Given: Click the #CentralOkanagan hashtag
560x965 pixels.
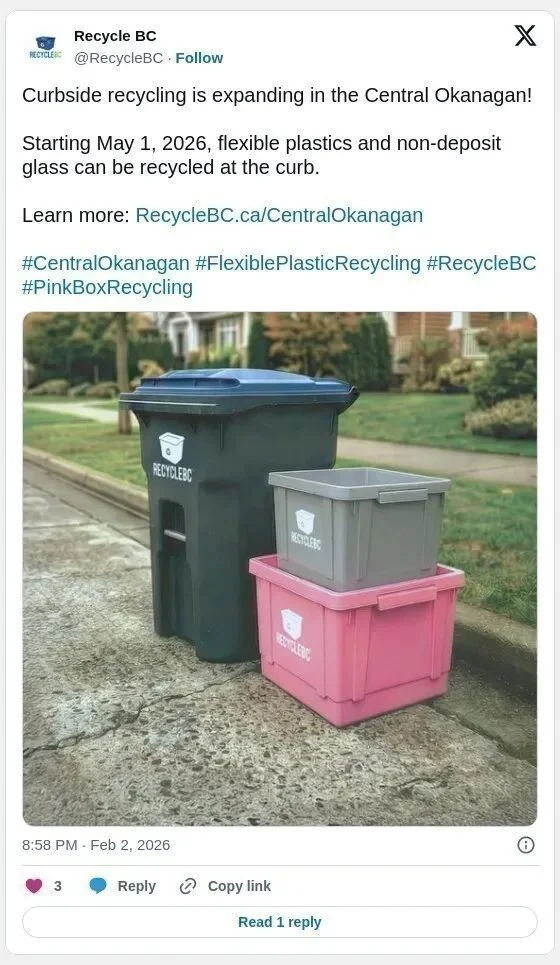Looking at the screenshot, I should 106,263.
